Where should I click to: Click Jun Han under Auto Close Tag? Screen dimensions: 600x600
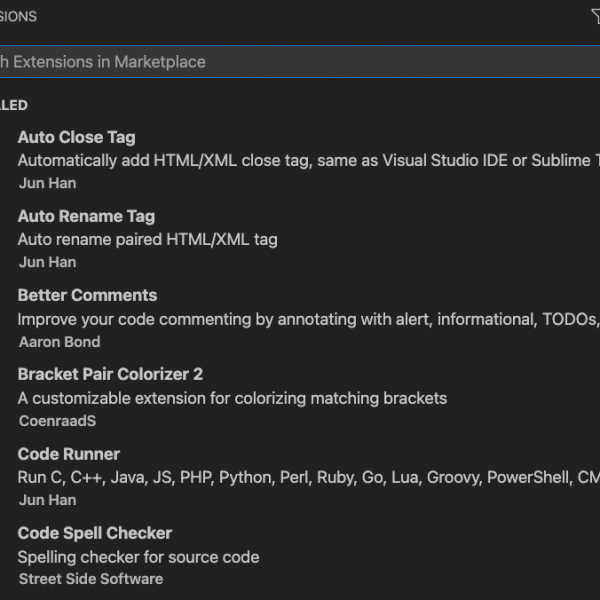47,183
